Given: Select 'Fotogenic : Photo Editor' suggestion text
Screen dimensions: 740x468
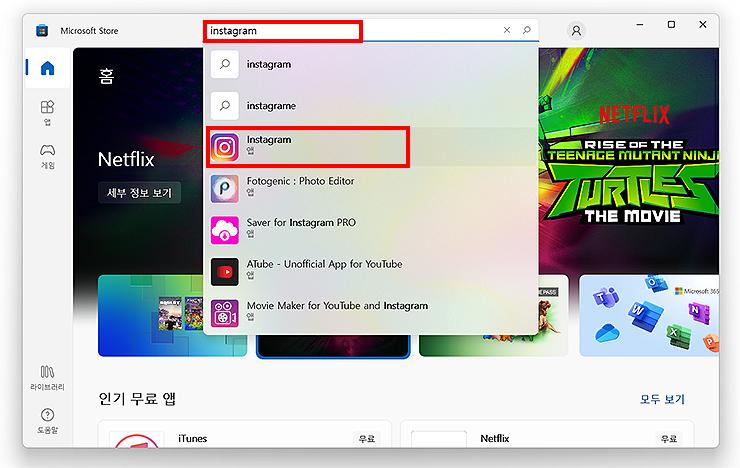Looking at the screenshot, I should 300,181.
